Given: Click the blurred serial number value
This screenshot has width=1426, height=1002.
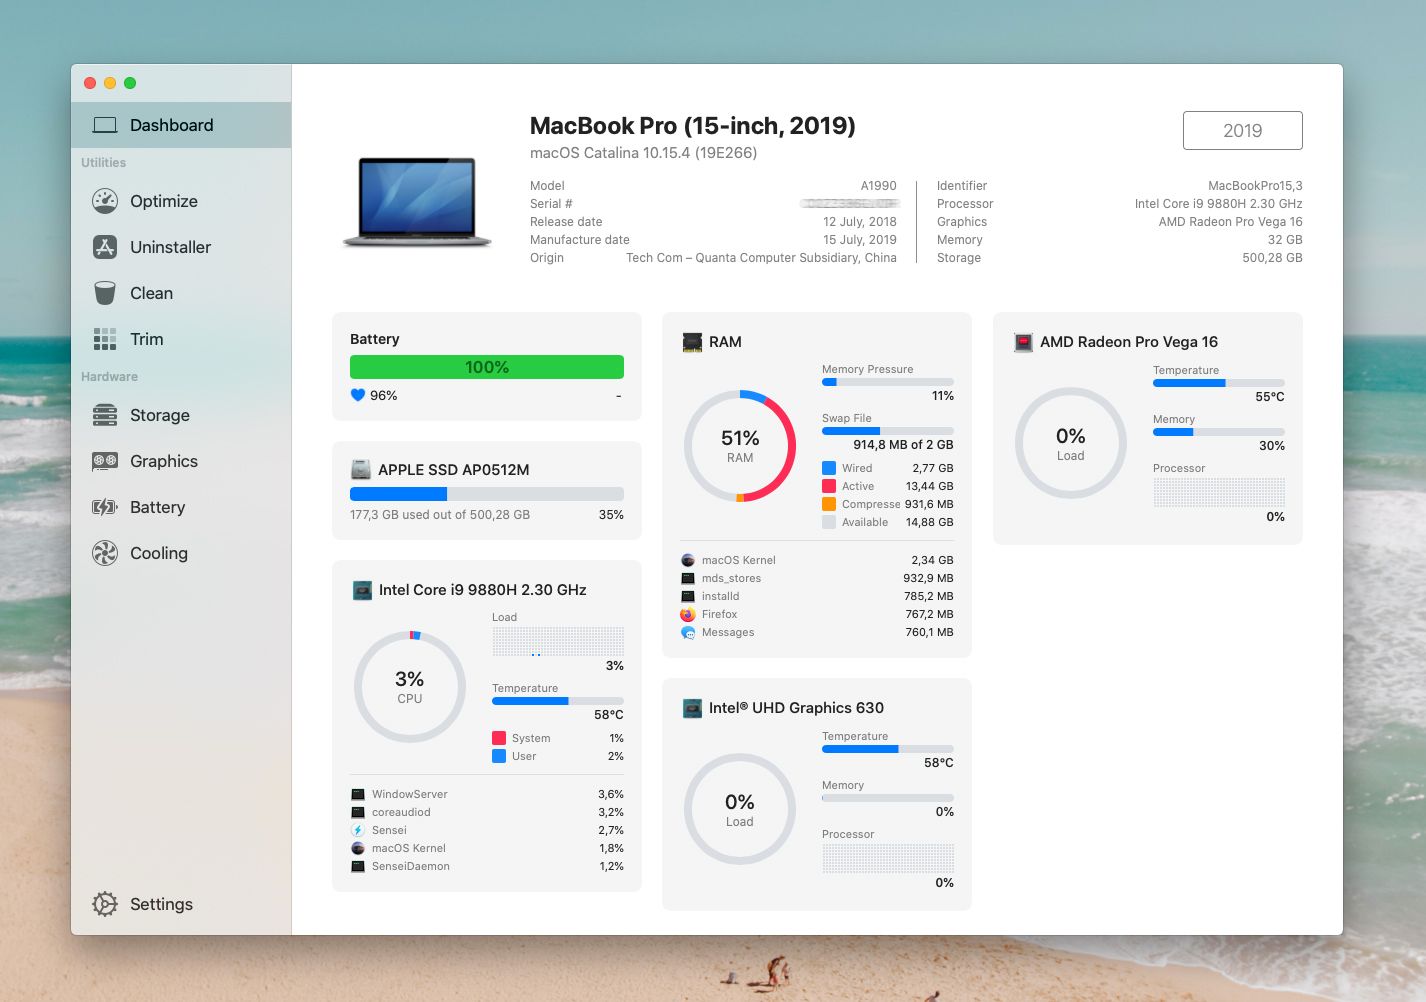Looking at the screenshot, I should point(849,203).
